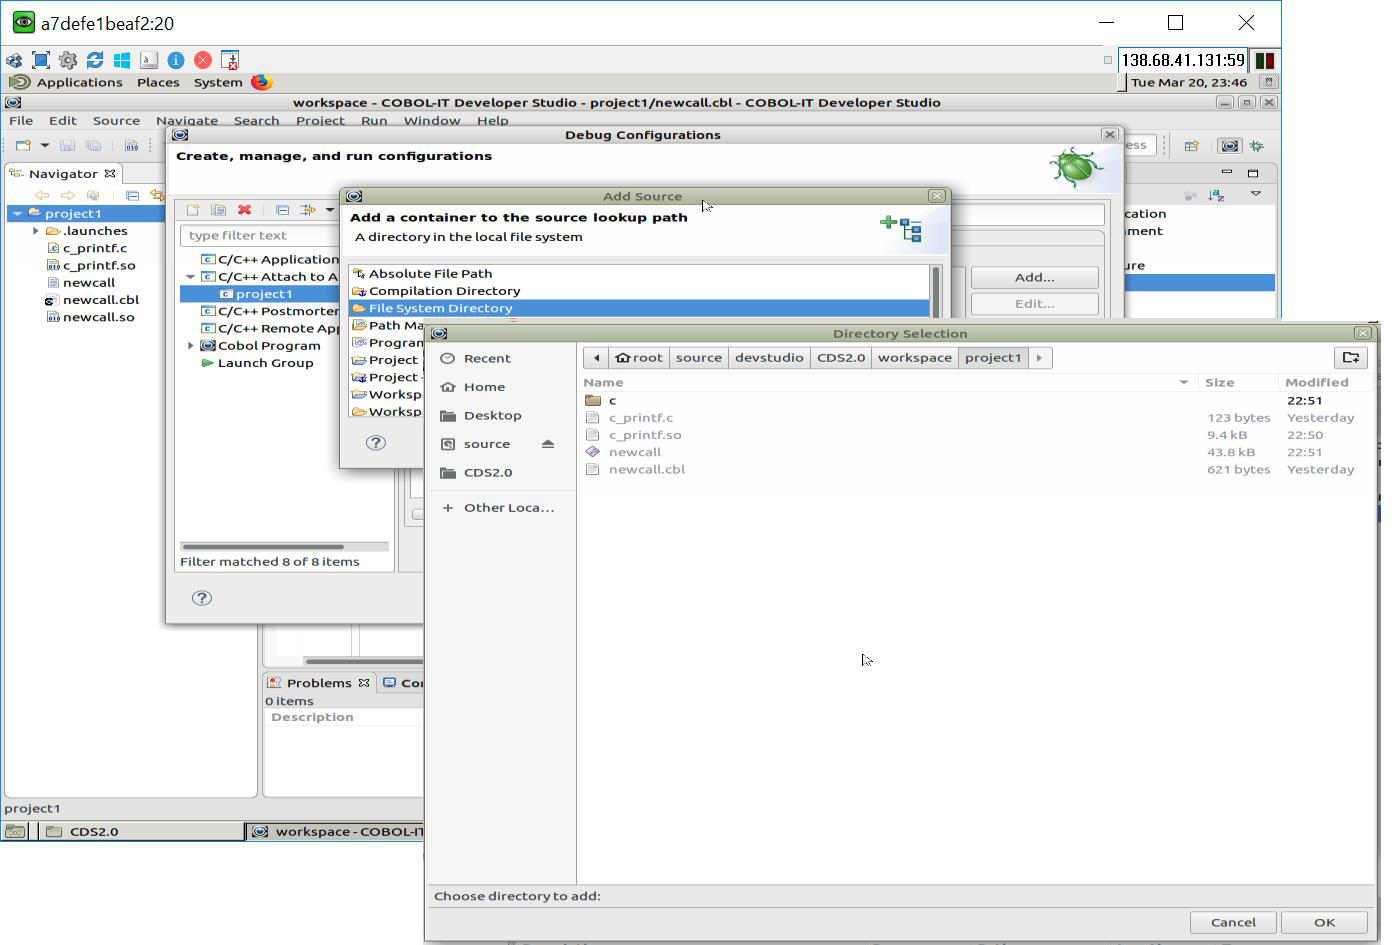Click the duplicate launch configuration icon
This screenshot has width=1400, height=945.
click(218, 210)
